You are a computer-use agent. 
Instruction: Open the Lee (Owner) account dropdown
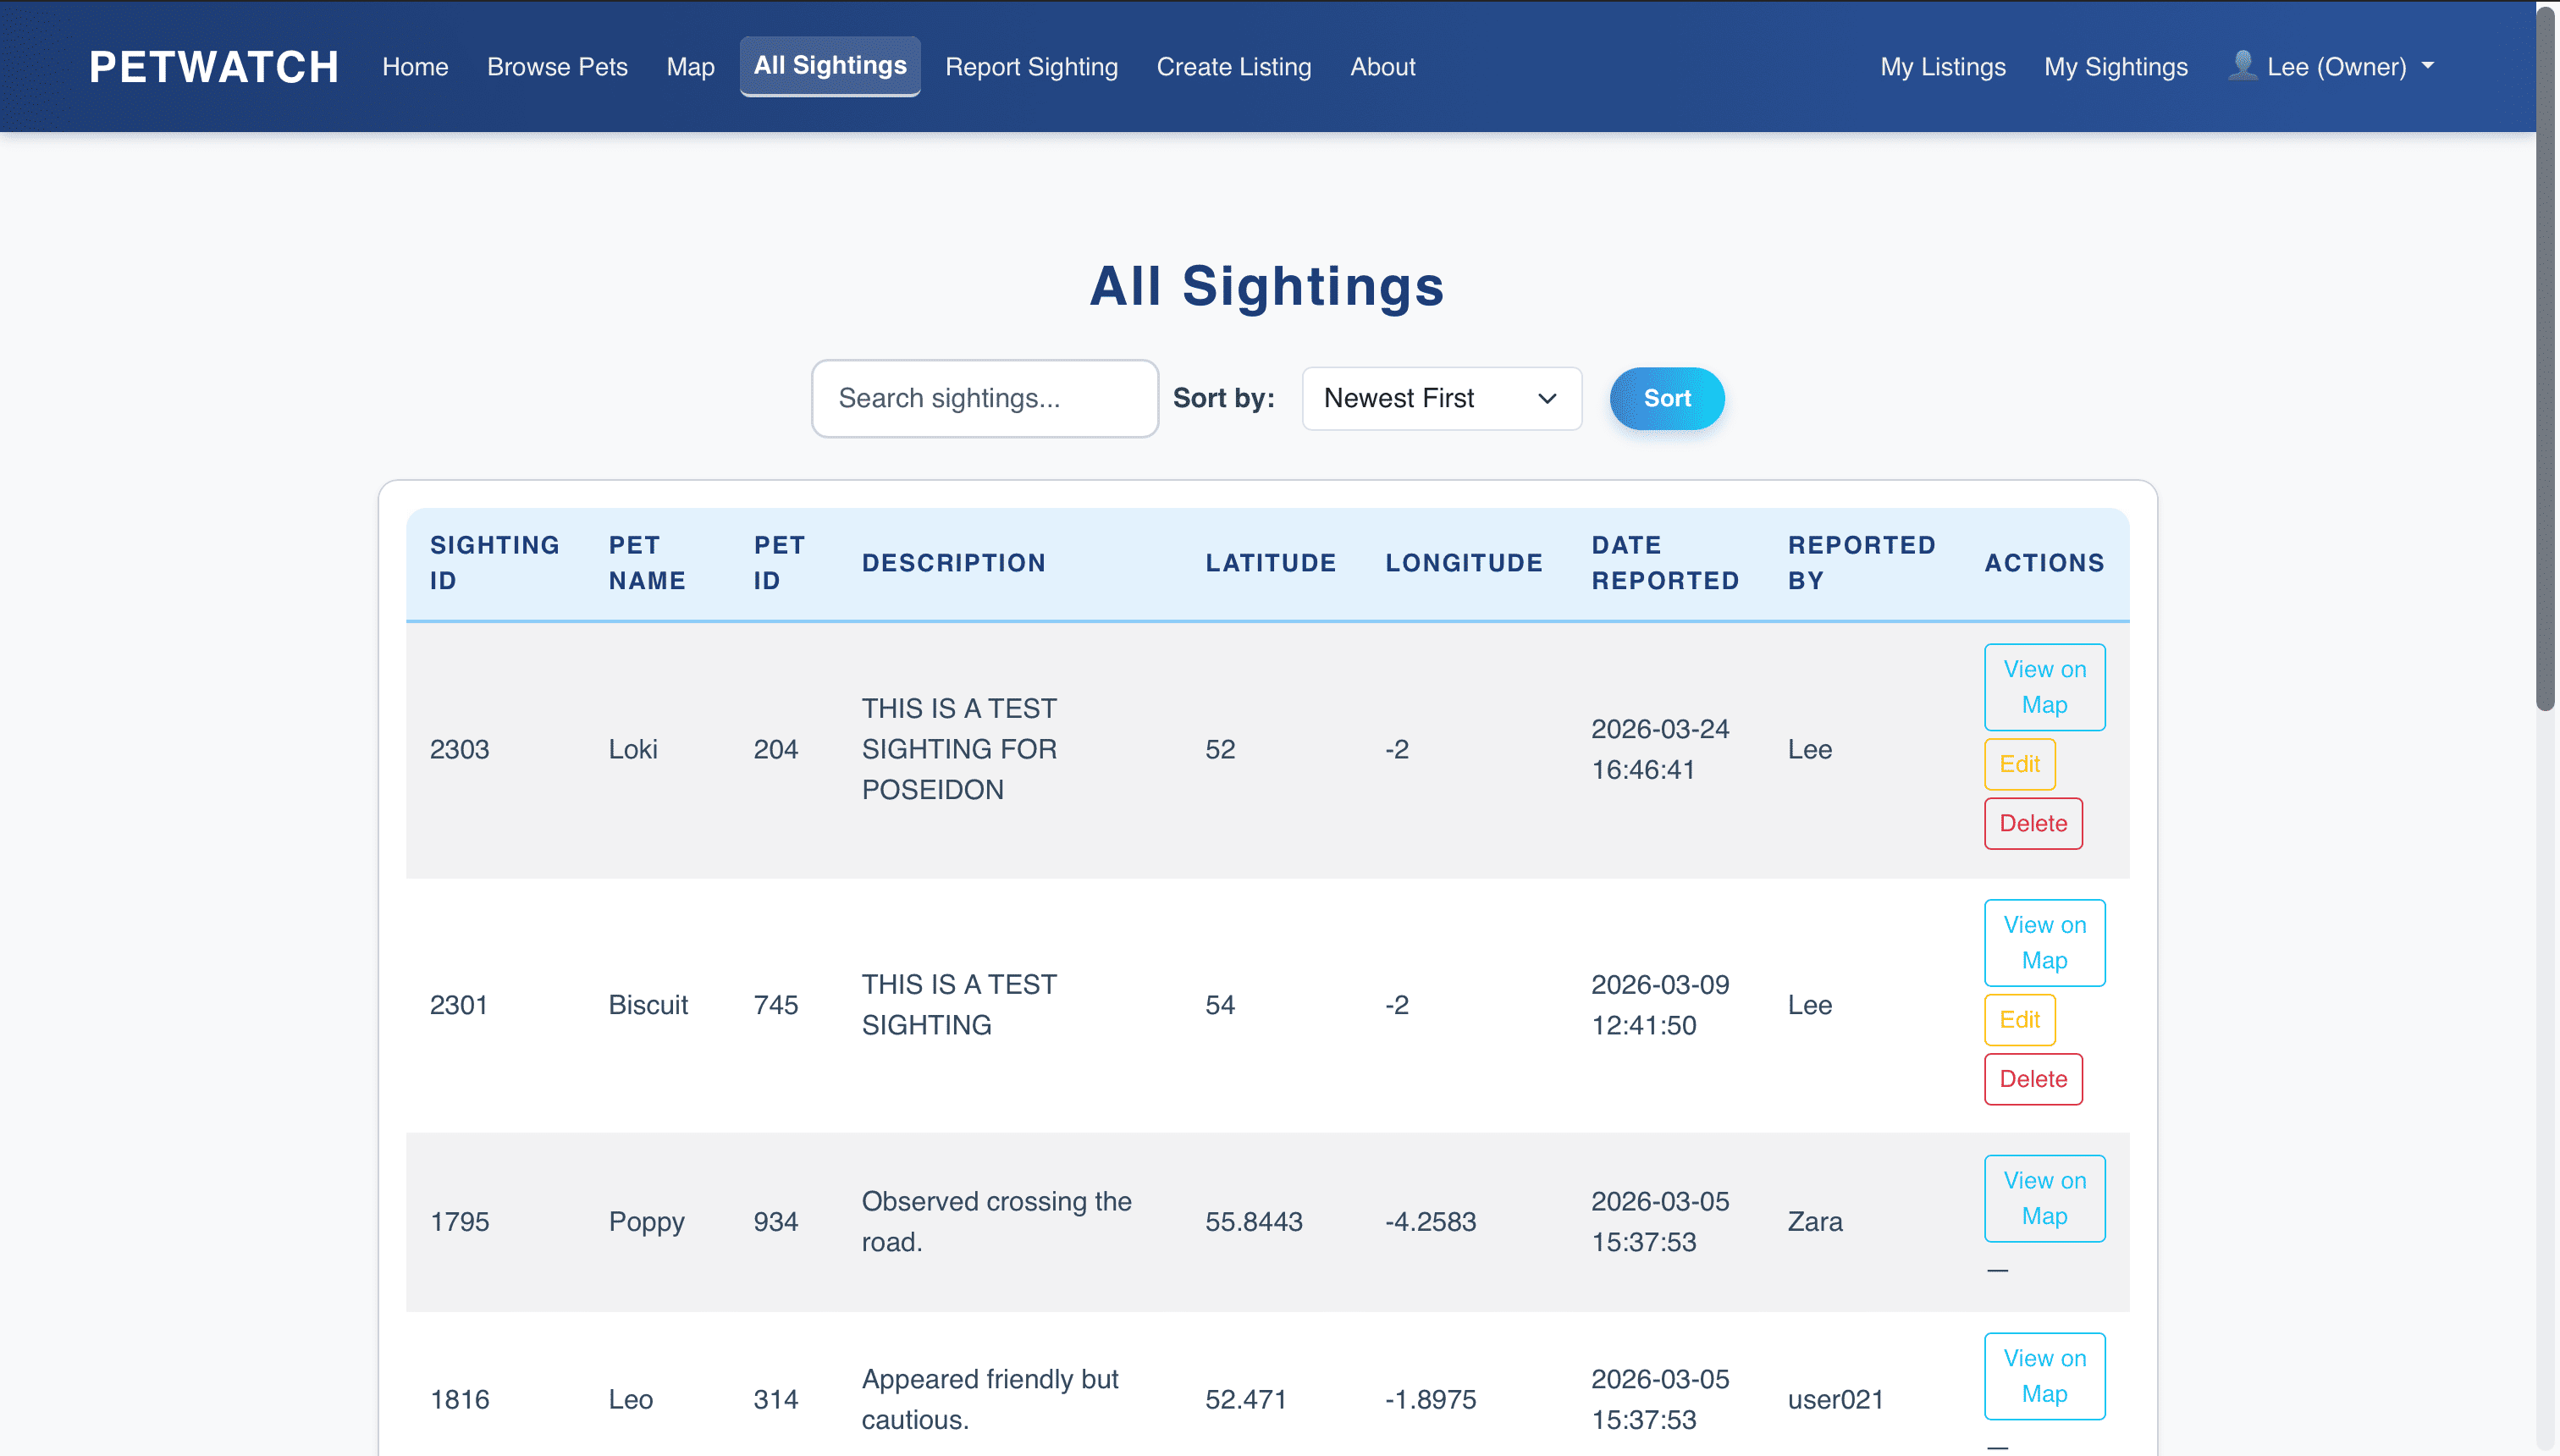[x=2331, y=67]
